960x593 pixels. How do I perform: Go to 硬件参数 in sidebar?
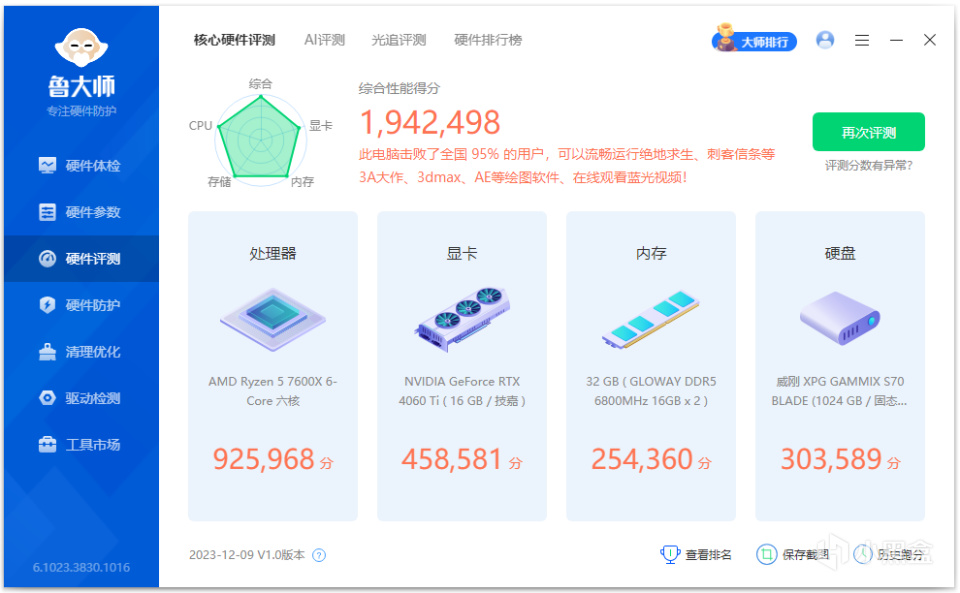[81, 212]
